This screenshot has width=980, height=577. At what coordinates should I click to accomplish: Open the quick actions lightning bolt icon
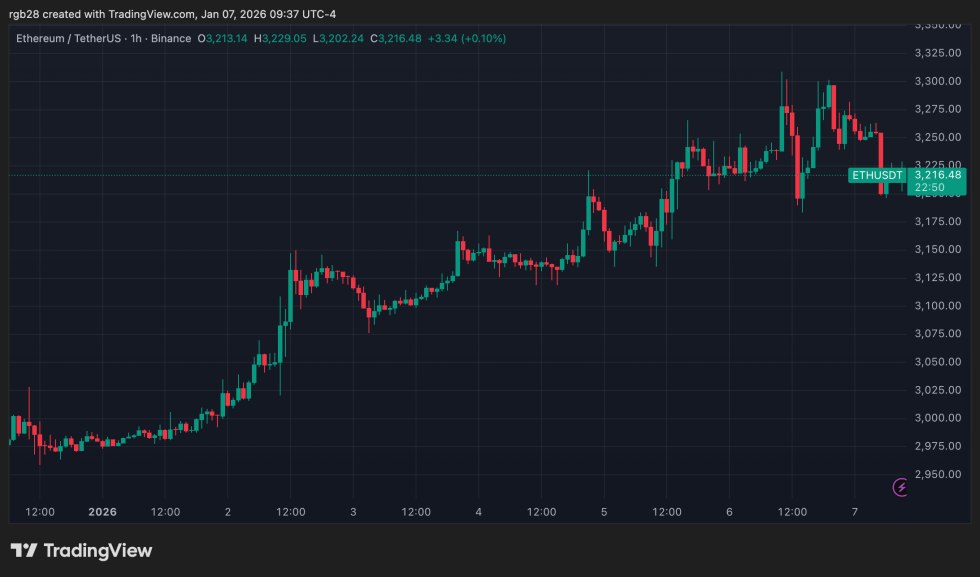[x=902, y=486]
